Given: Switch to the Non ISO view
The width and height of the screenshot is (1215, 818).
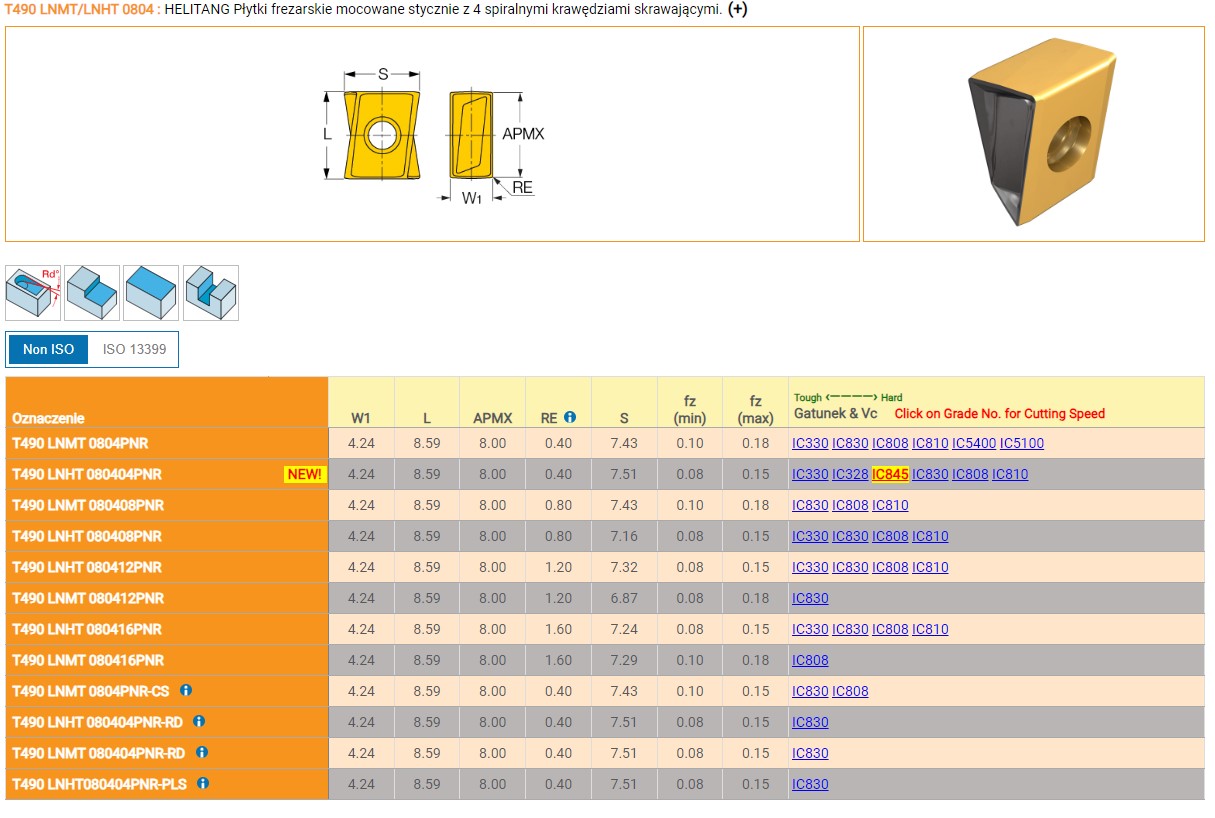Looking at the screenshot, I should pos(49,350).
